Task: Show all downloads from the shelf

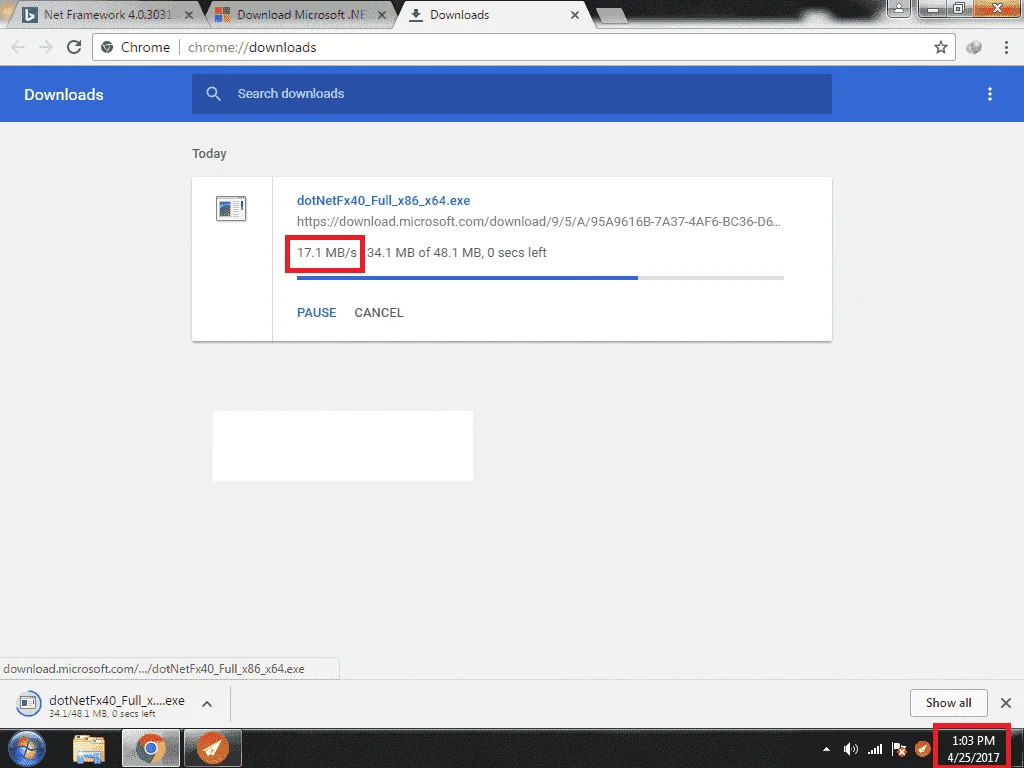Action: coord(948,703)
